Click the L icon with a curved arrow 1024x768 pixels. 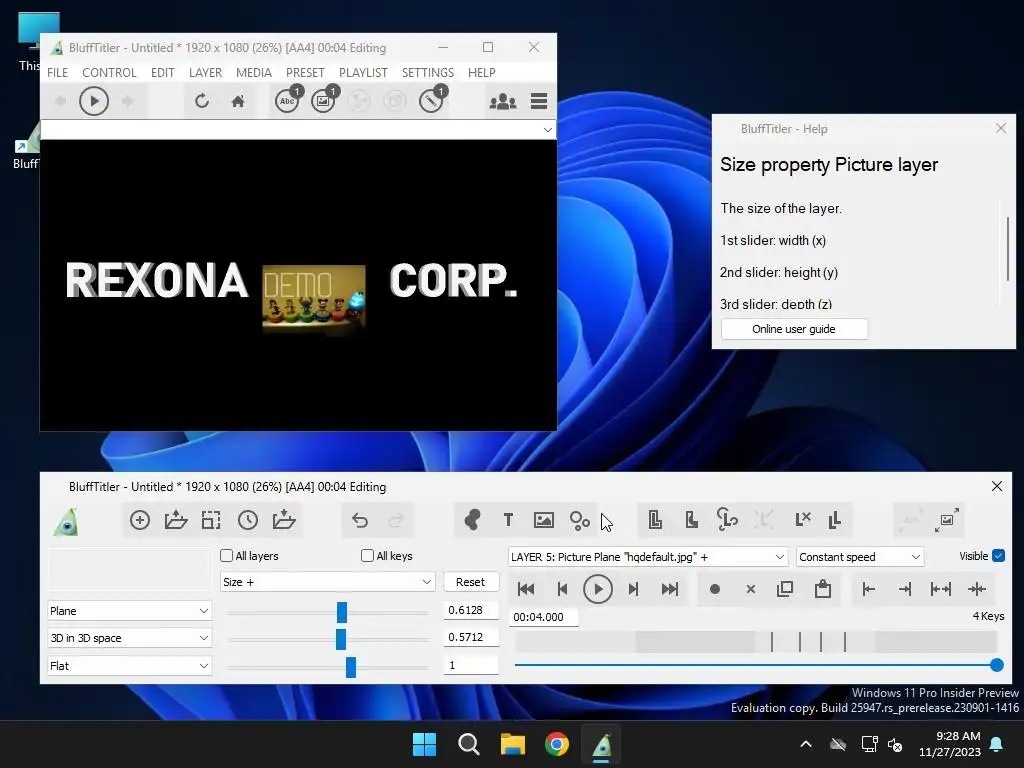(x=727, y=520)
